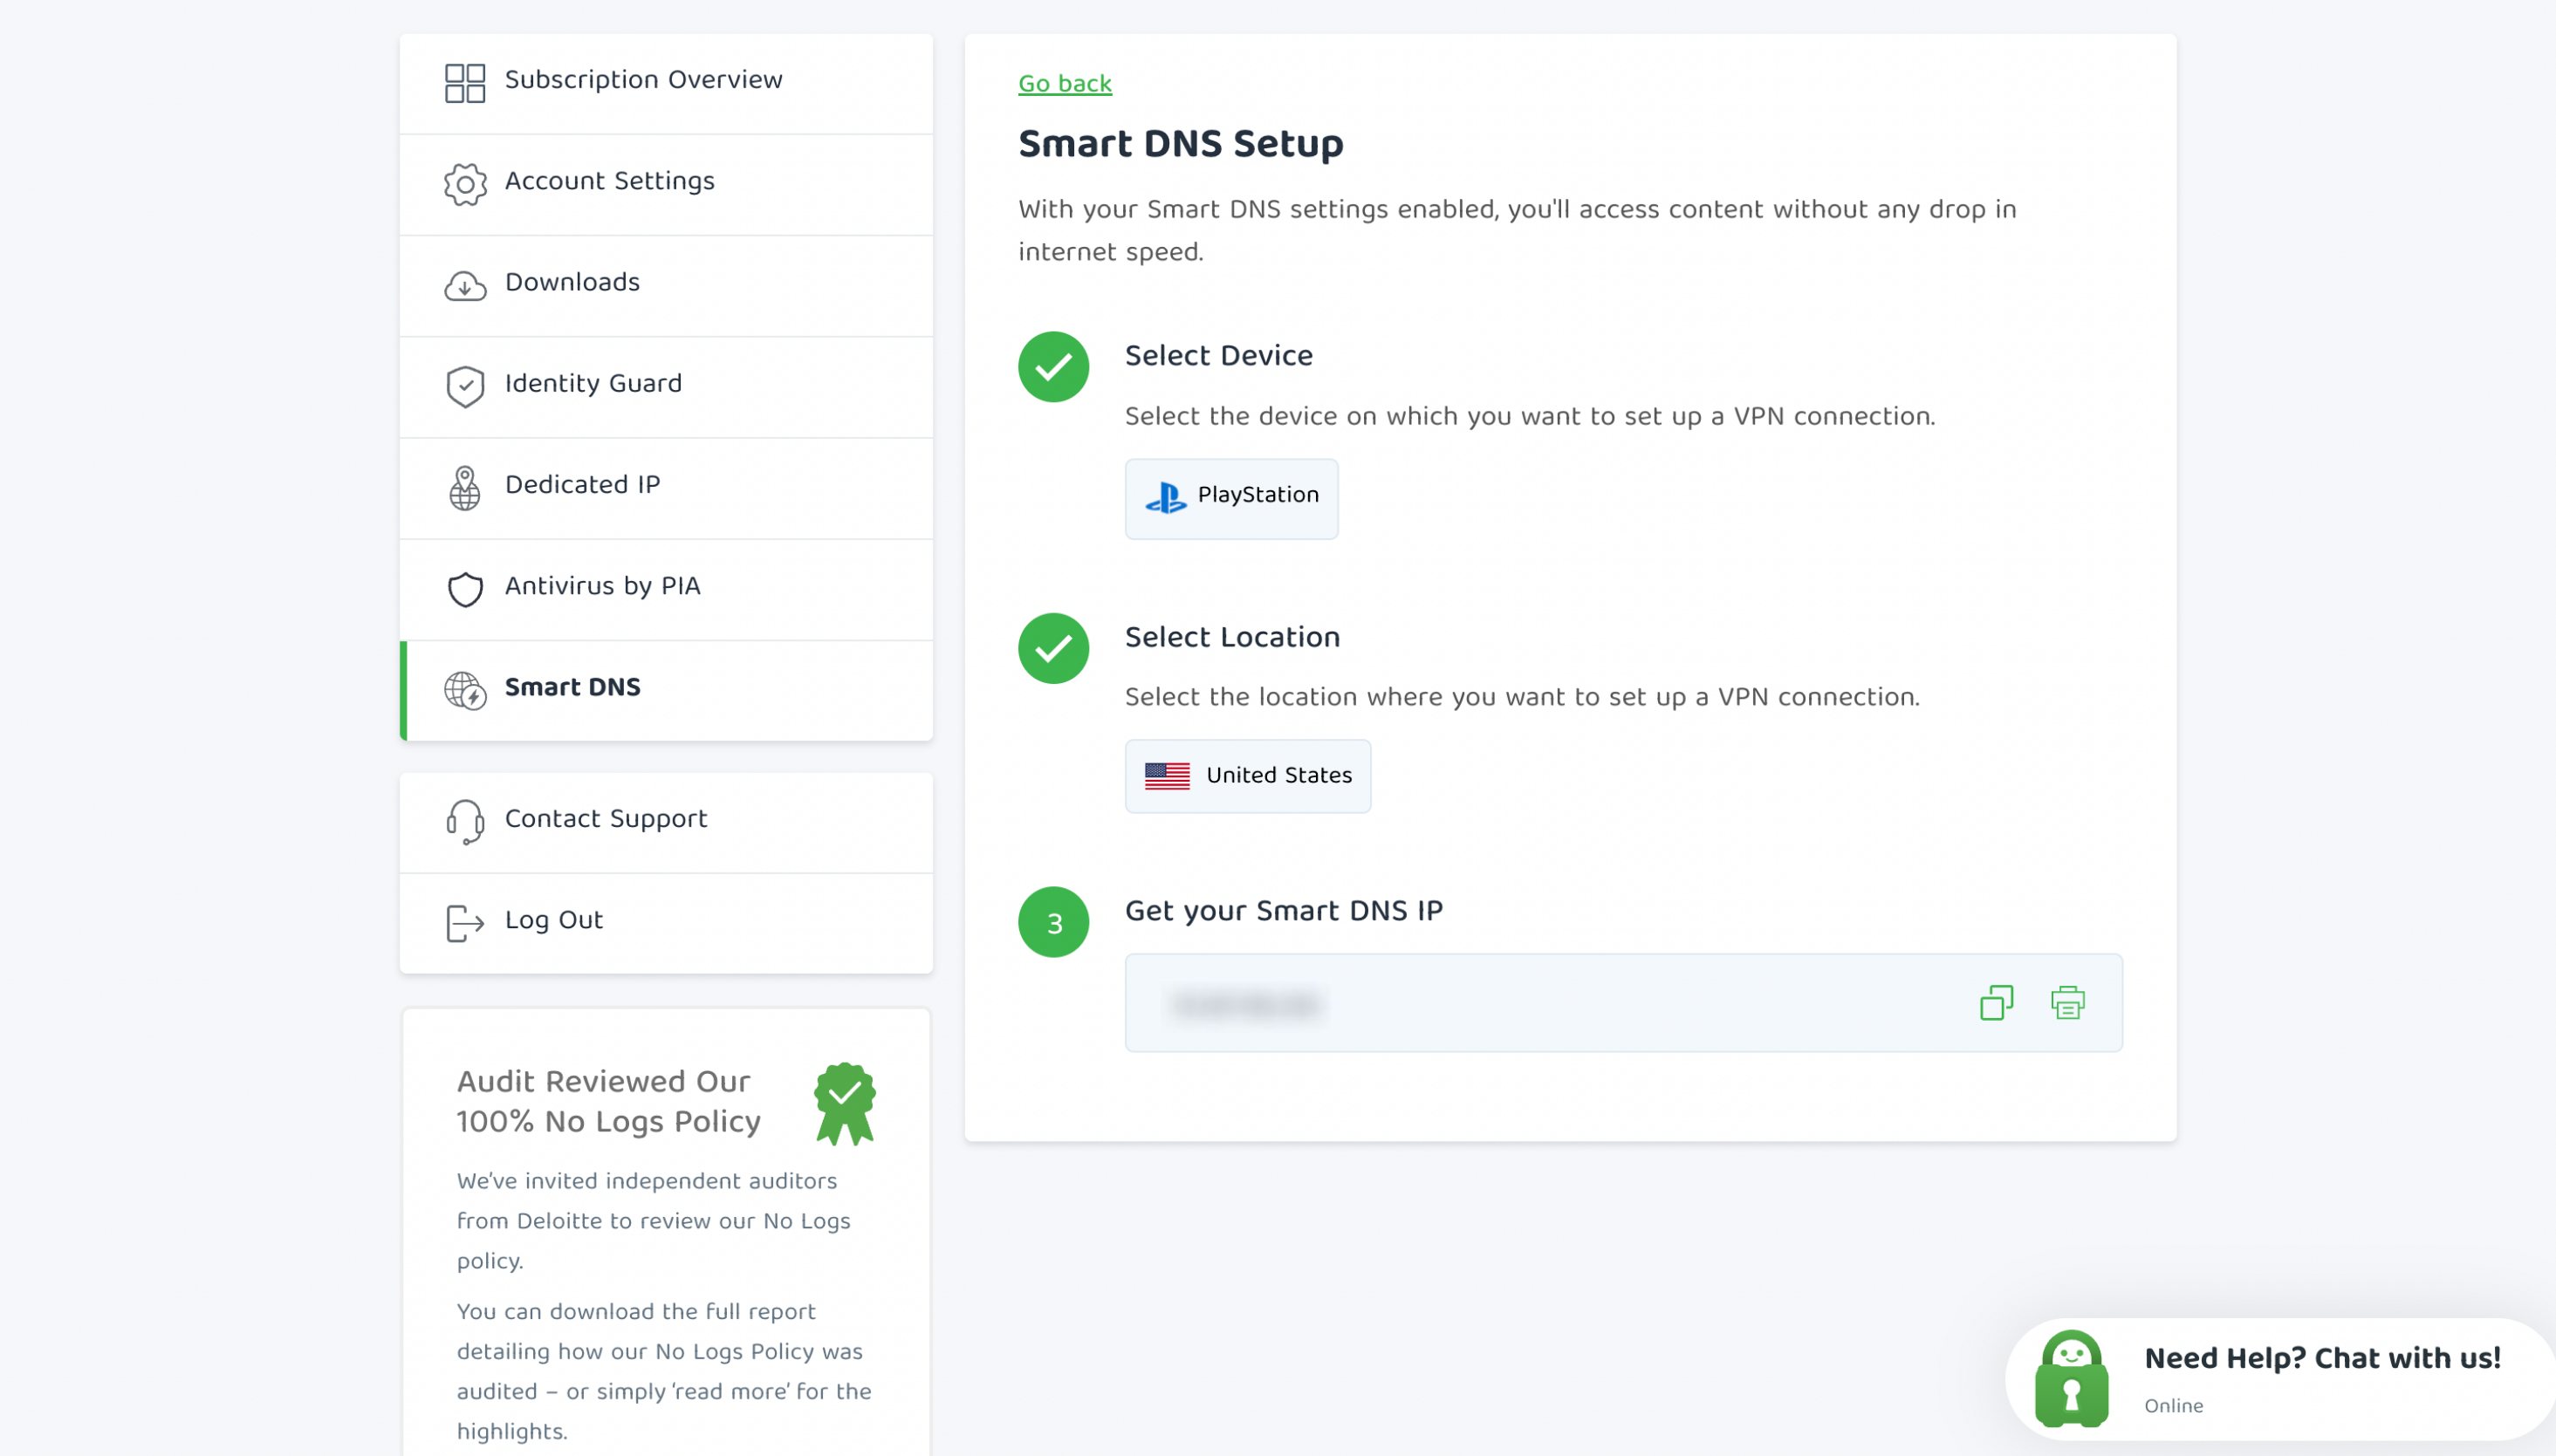Image resolution: width=2556 pixels, height=1456 pixels.
Task: Click the Dedicated IP globe pin icon
Action: coord(465,488)
